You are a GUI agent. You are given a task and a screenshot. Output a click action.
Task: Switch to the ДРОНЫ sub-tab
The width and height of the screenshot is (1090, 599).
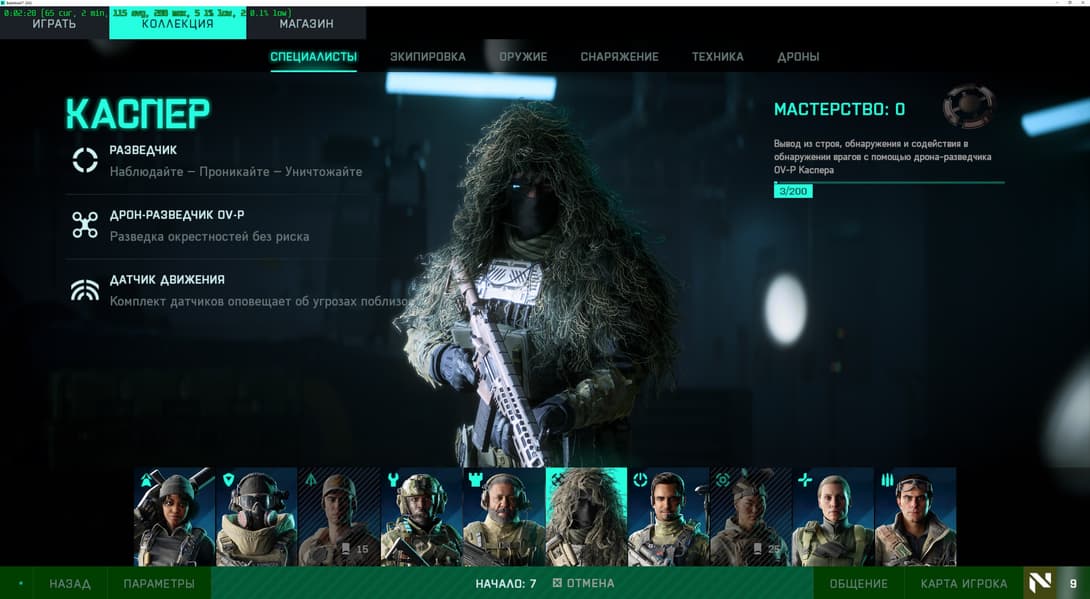click(x=798, y=57)
